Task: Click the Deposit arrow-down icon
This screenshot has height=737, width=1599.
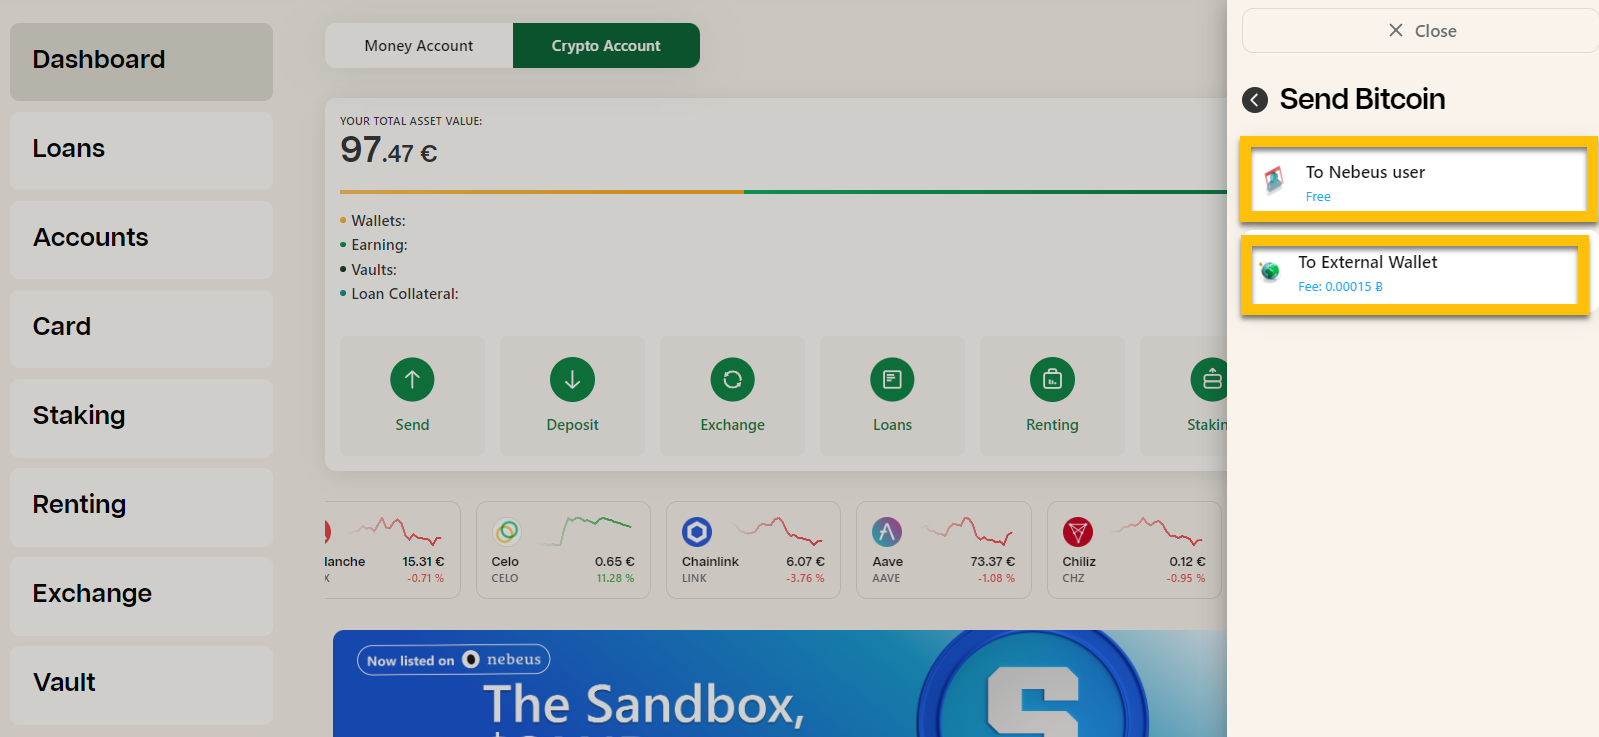Action: tap(572, 380)
